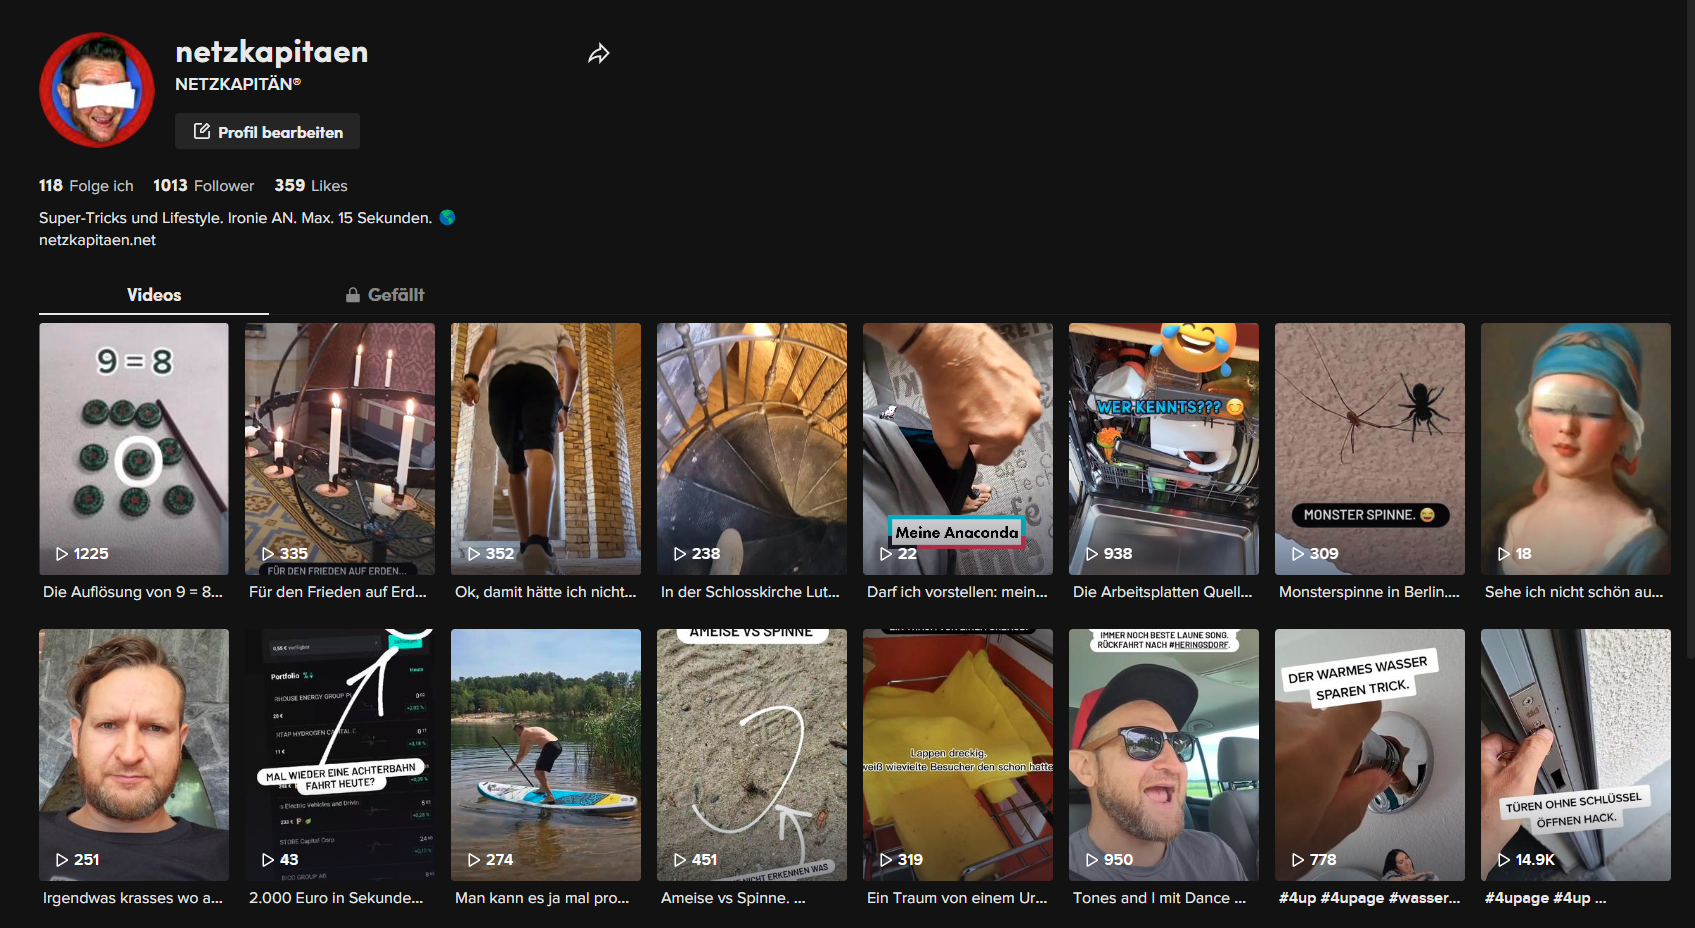This screenshot has width=1695, height=928.
Task: Open the locked Gefällt tab
Action: pos(385,295)
